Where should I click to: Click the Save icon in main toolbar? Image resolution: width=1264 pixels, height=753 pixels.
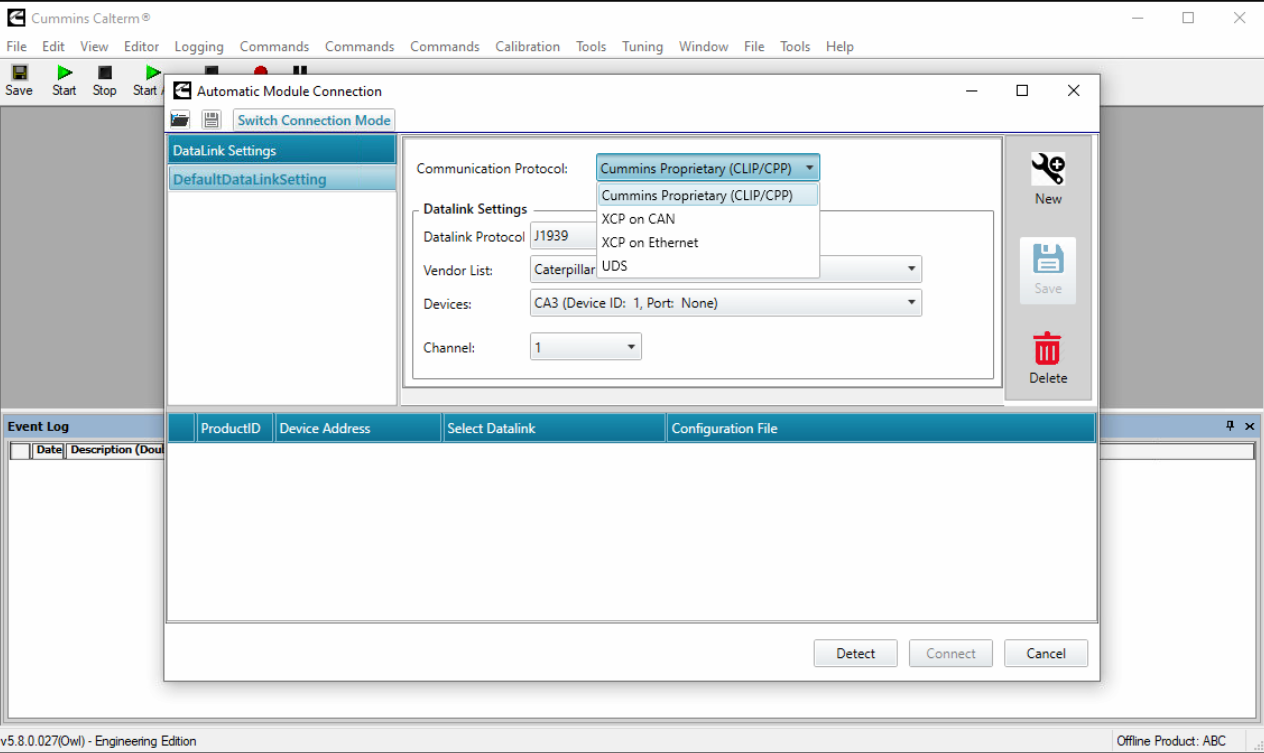click(18, 80)
